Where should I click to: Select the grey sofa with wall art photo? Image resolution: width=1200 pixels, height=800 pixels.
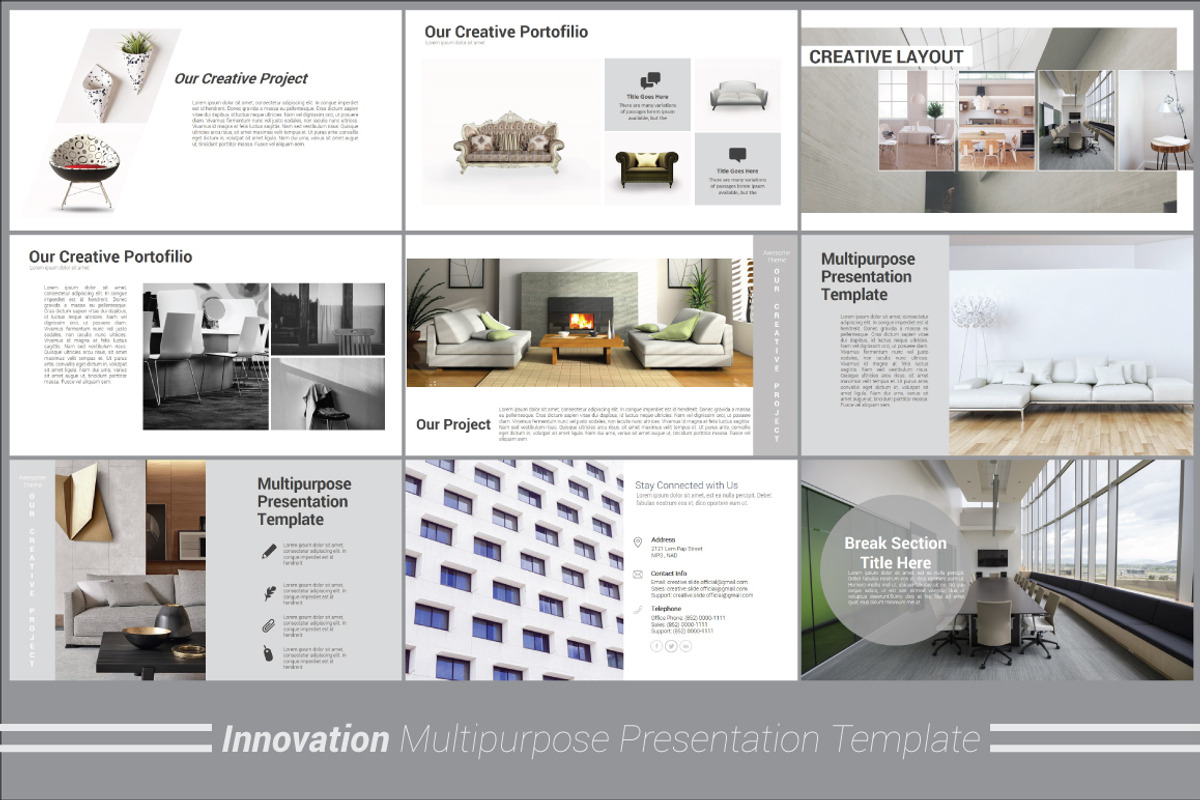(130, 570)
